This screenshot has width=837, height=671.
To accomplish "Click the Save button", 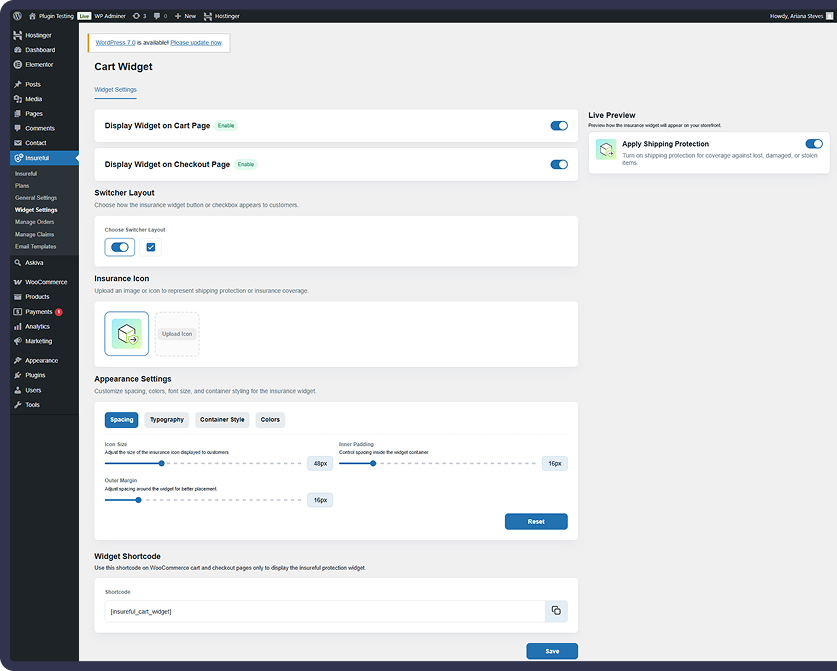I will click(552, 651).
